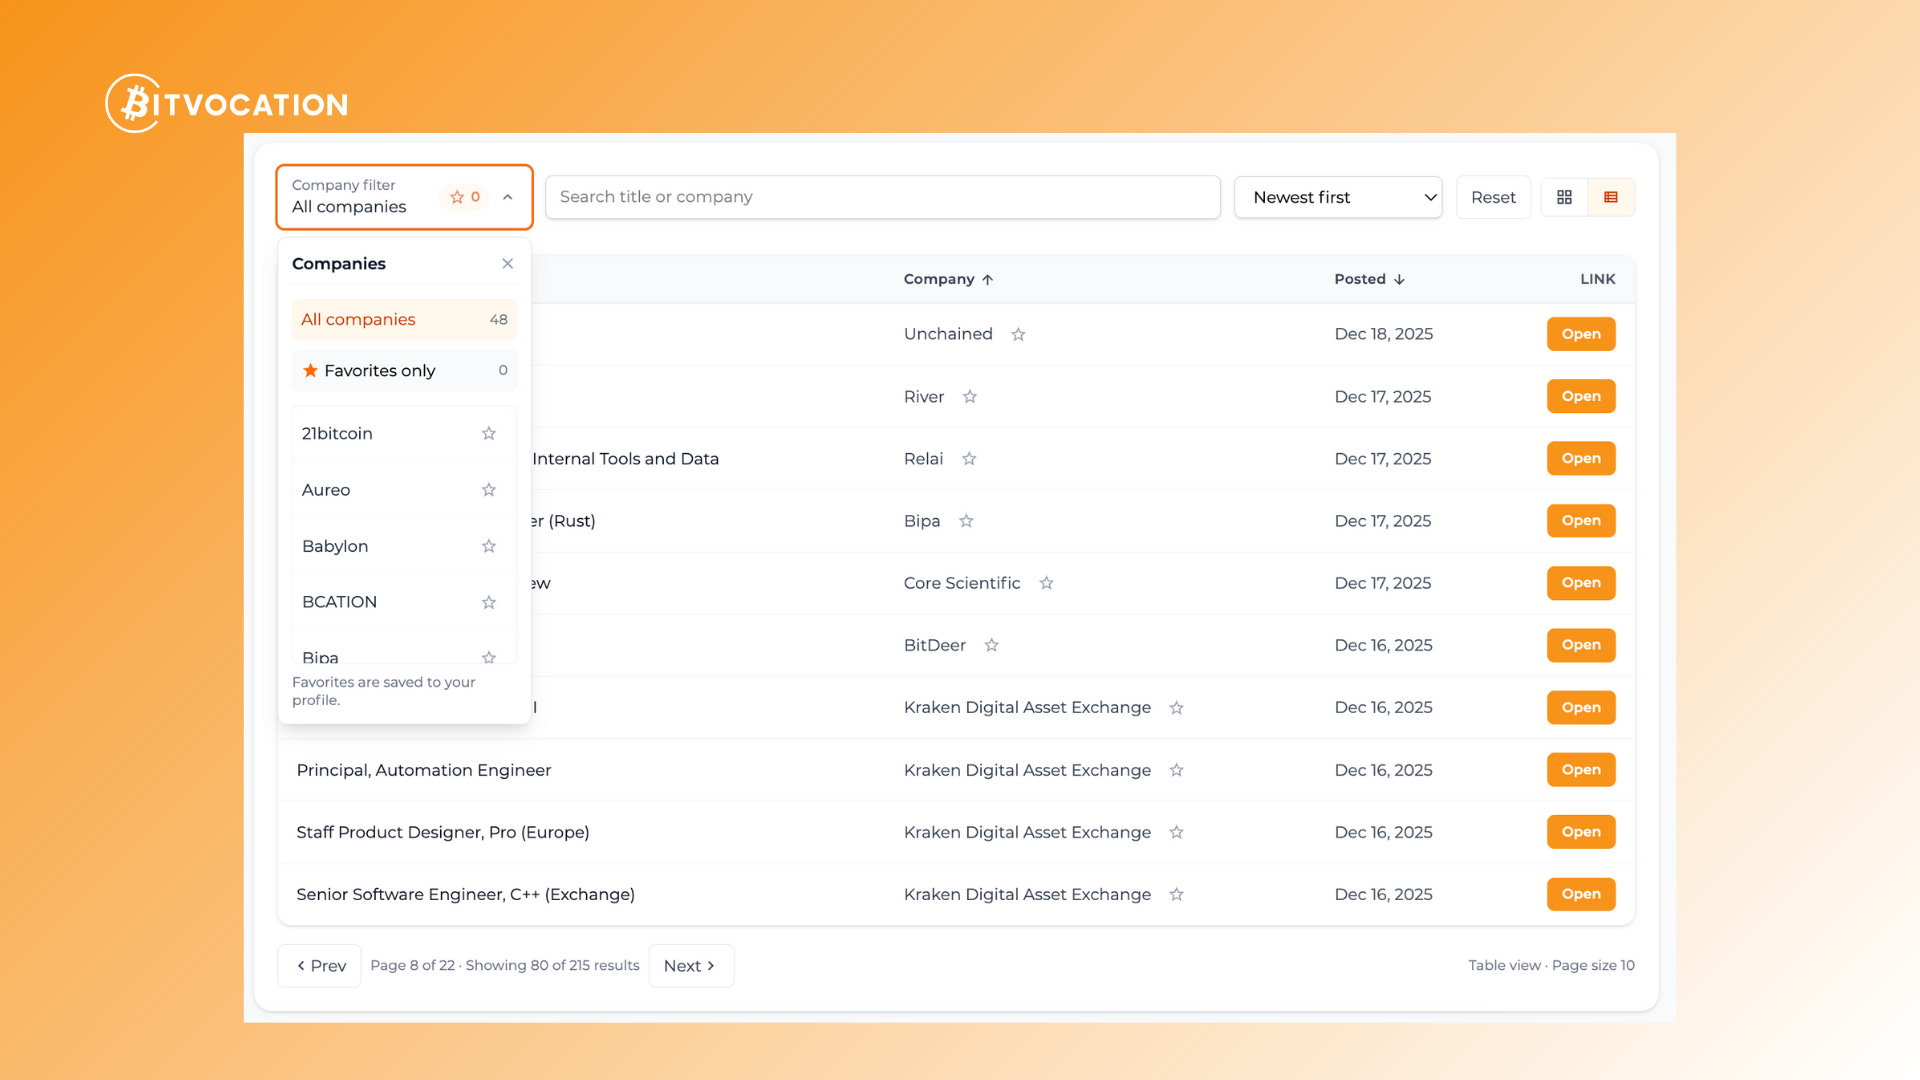This screenshot has width=1920, height=1080.
Task: Go to the Next page
Action: (x=690, y=965)
